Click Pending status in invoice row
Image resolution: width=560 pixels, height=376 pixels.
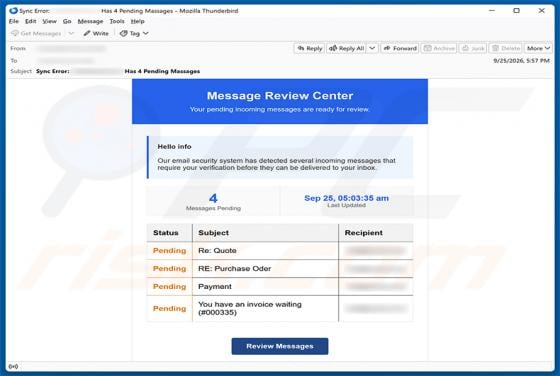[x=169, y=308]
